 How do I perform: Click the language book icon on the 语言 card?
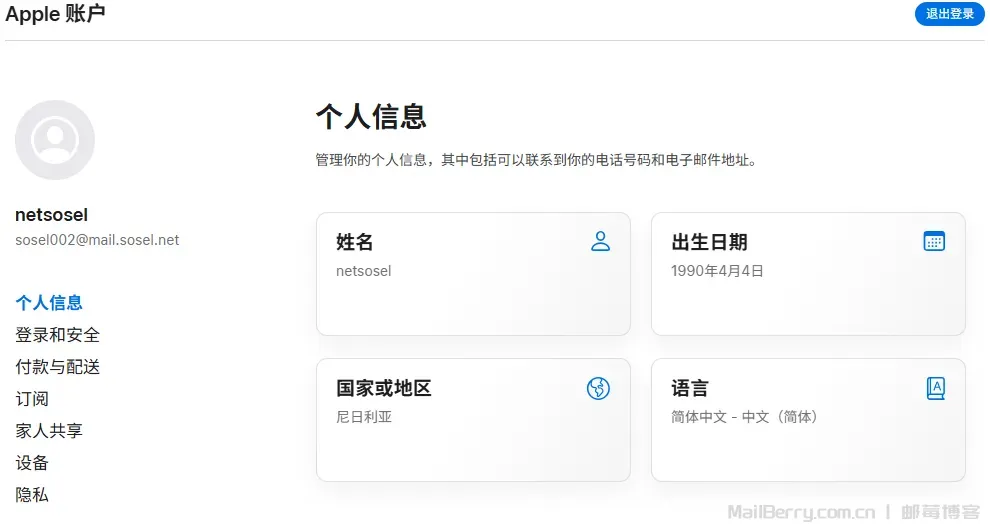click(936, 388)
